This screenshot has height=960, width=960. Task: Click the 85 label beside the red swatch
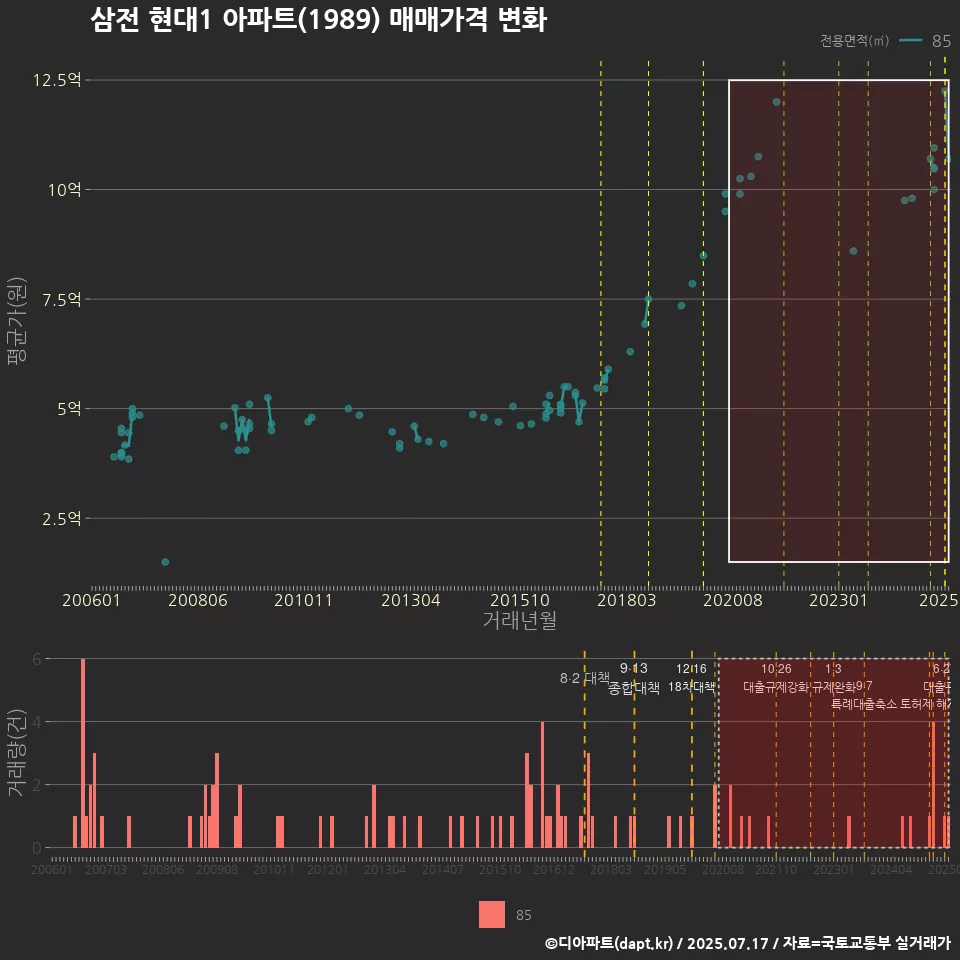pyautogui.click(x=523, y=915)
